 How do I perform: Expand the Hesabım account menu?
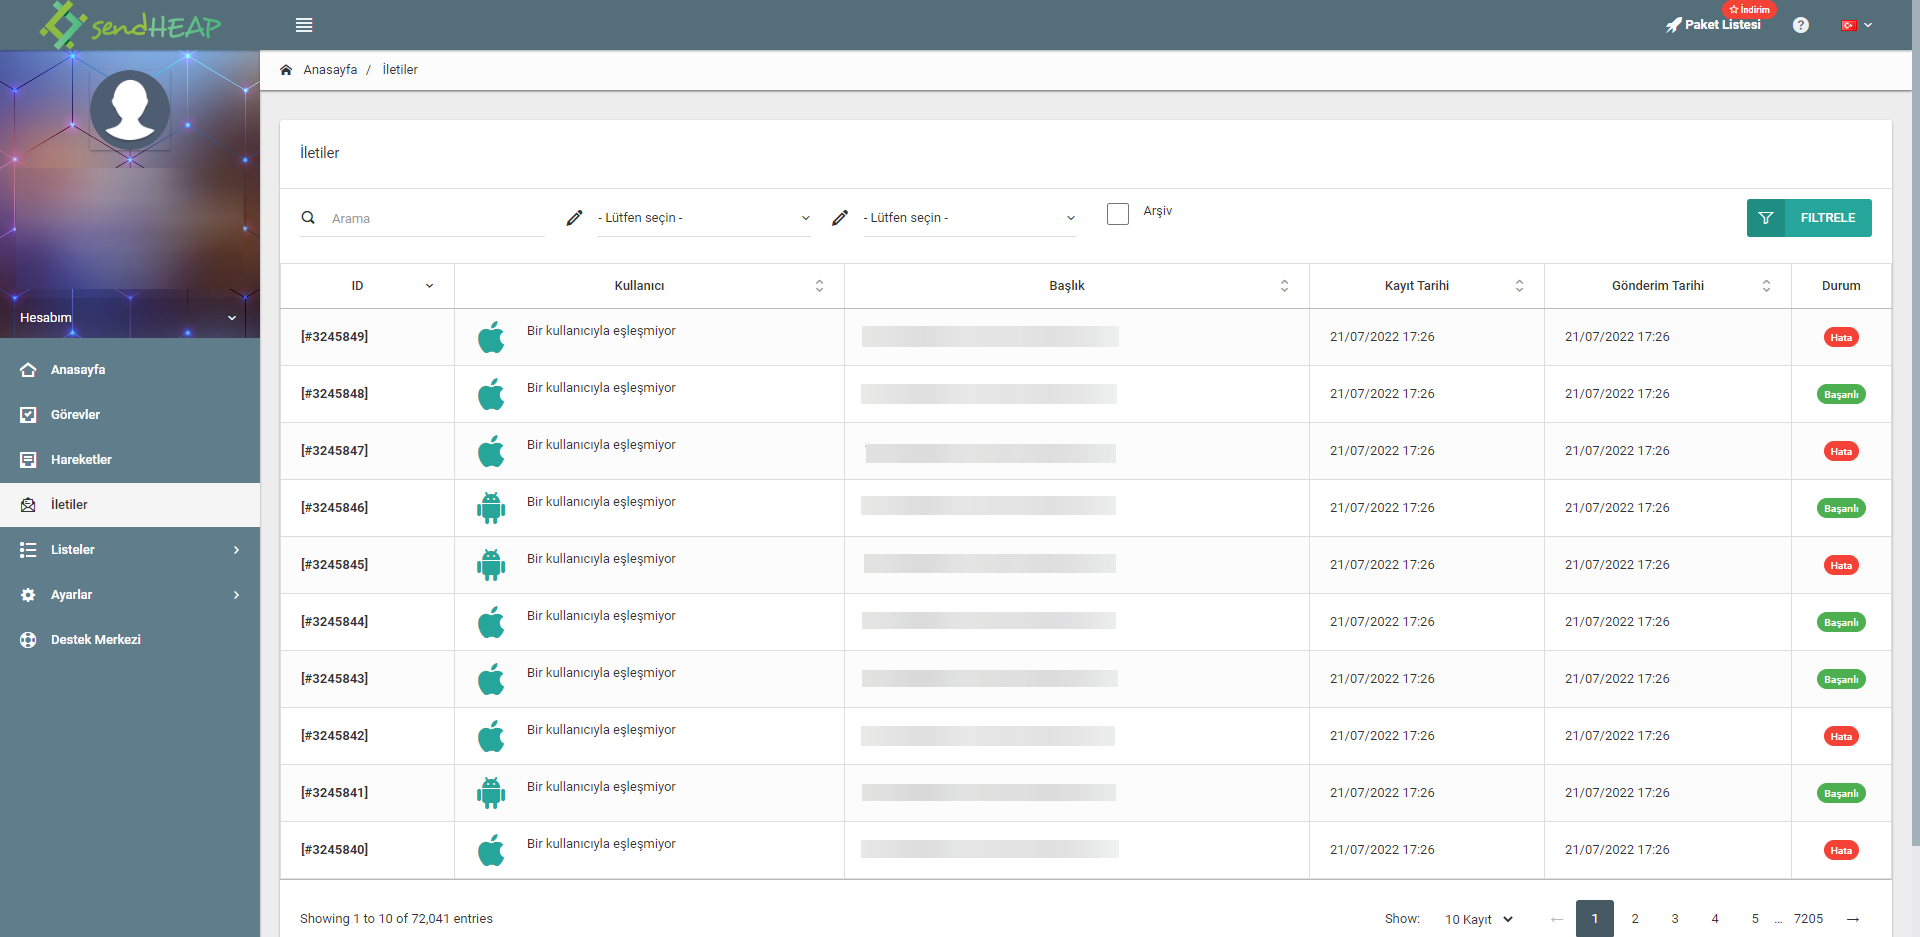(130, 317)
